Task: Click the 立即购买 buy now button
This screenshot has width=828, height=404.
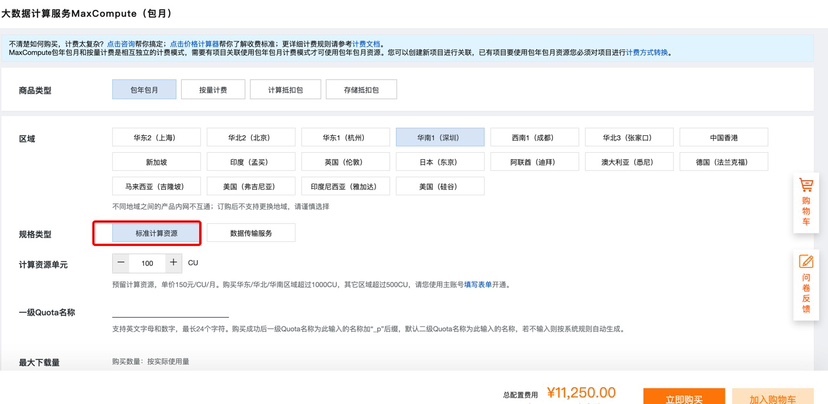Action: [x=684, y=397]
